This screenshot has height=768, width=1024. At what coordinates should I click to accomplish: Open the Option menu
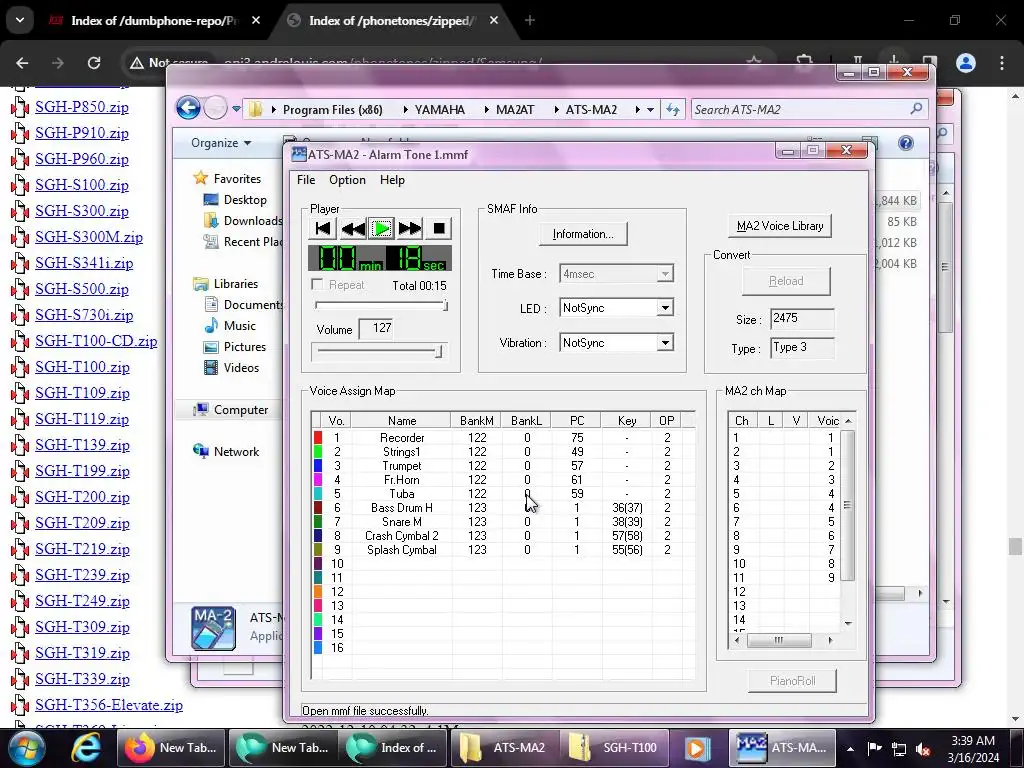click(x=347, y=180)
